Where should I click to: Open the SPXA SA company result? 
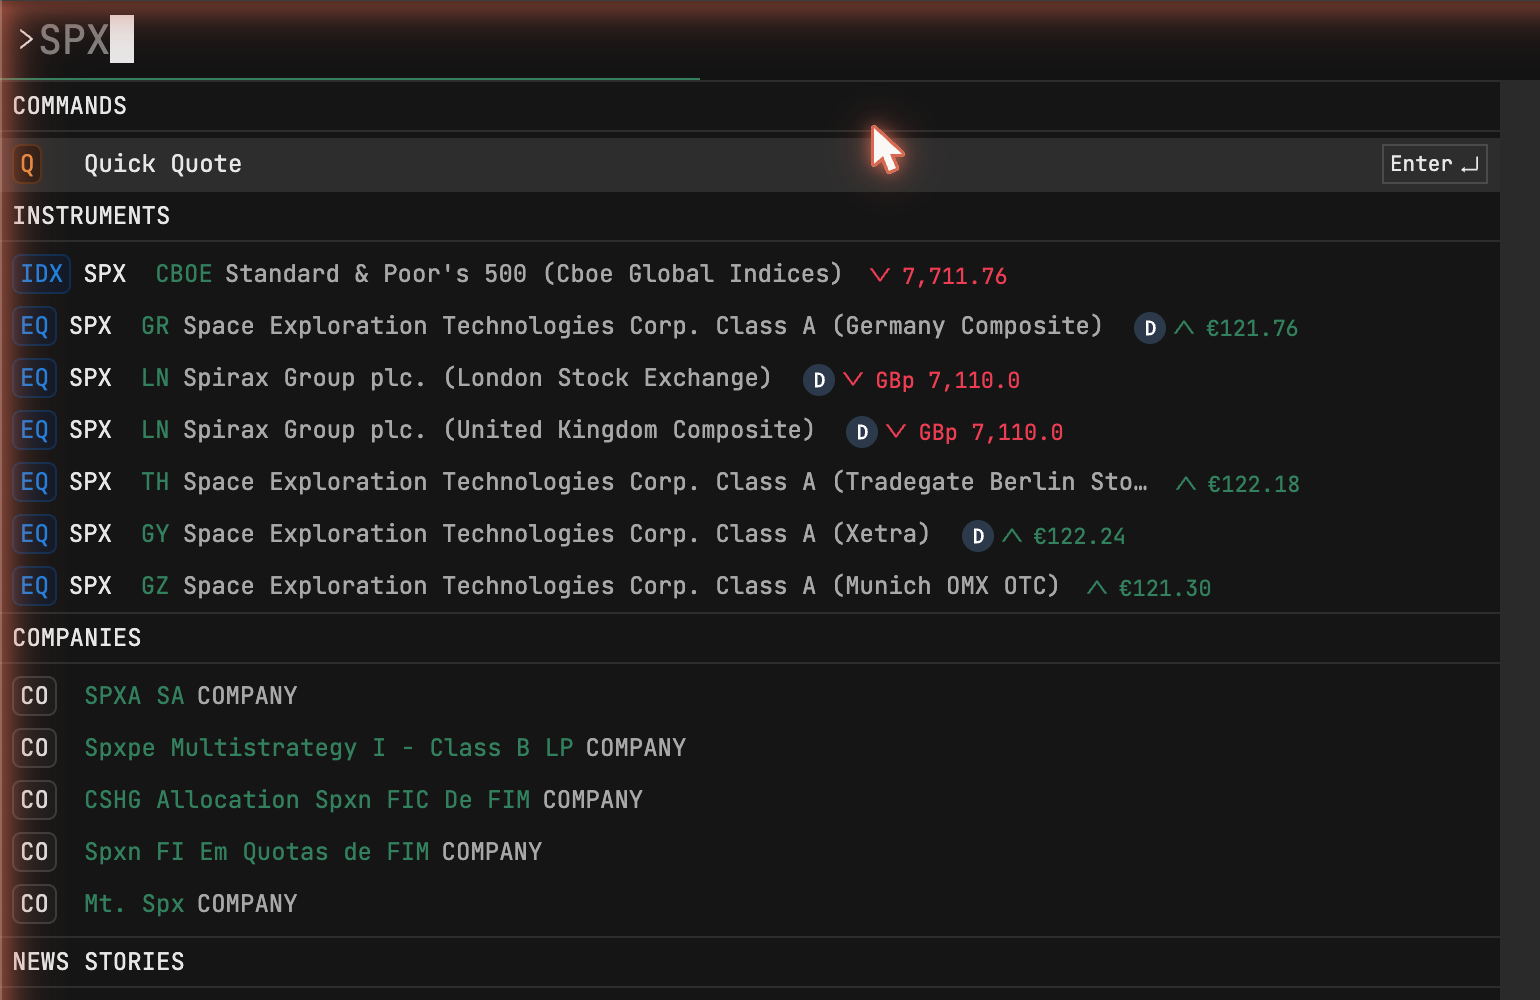tap(750, 696)
